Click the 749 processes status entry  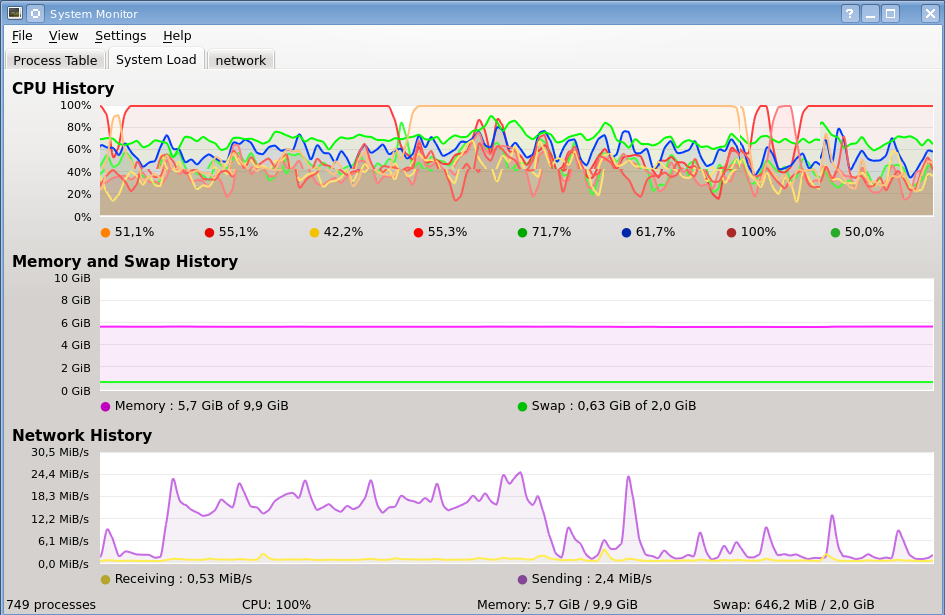(51, 605)
